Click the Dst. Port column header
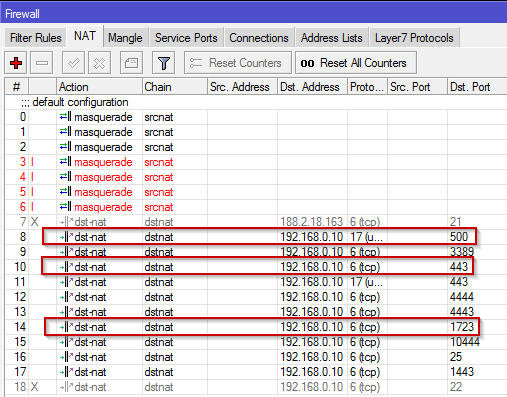Viewport: 507px width, 397px height. pyautogui.click(x=477, y=87)
